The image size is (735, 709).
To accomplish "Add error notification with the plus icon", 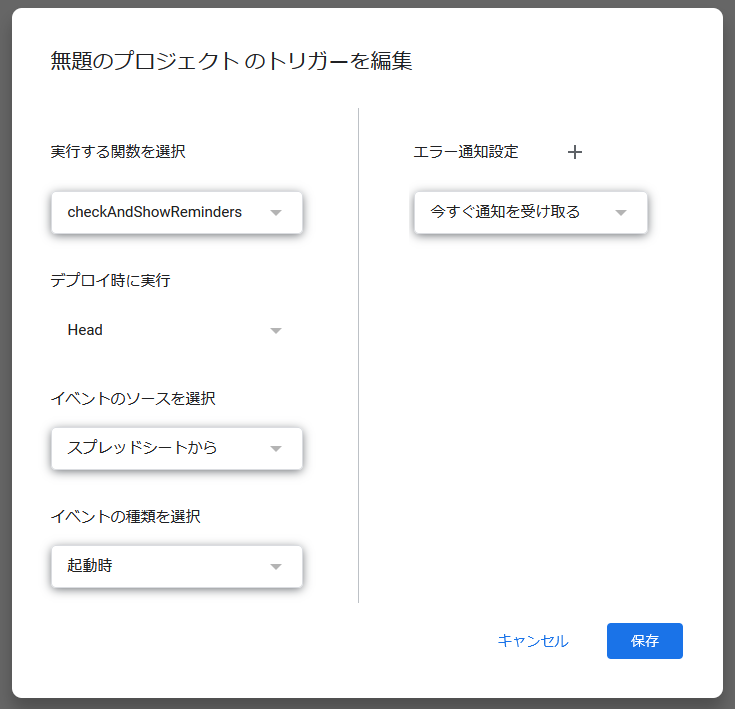I will (x=575, y=152).
